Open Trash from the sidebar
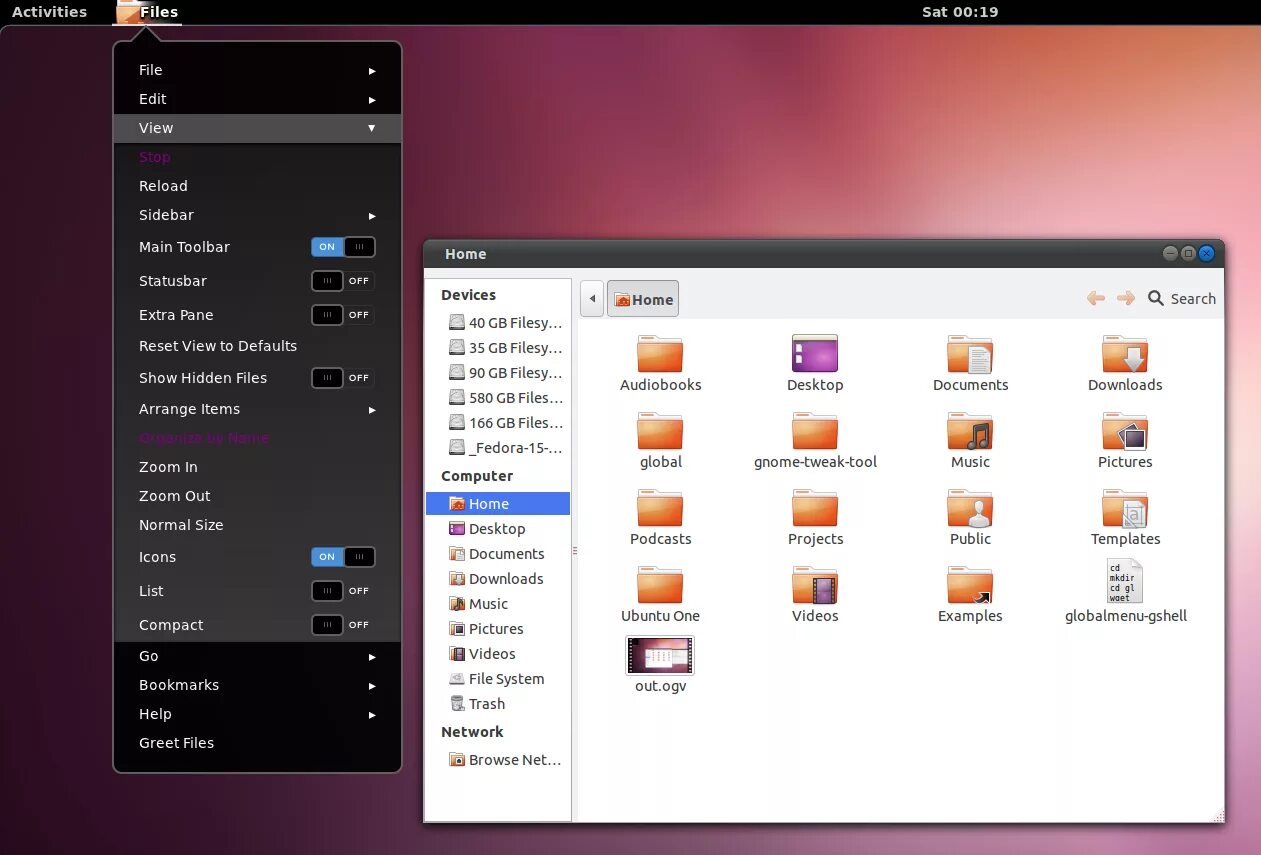Screen dimensions: 1261x855 (x=484, y=703)
